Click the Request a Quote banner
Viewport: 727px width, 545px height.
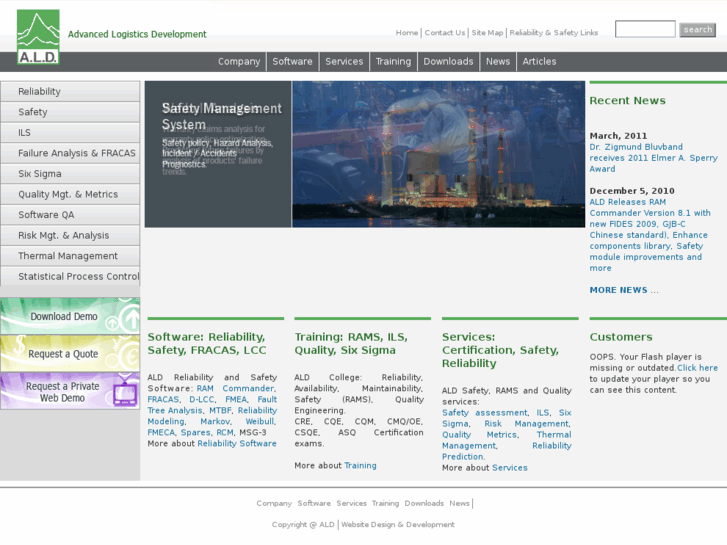pyautogui.click(x=70, y=354)
